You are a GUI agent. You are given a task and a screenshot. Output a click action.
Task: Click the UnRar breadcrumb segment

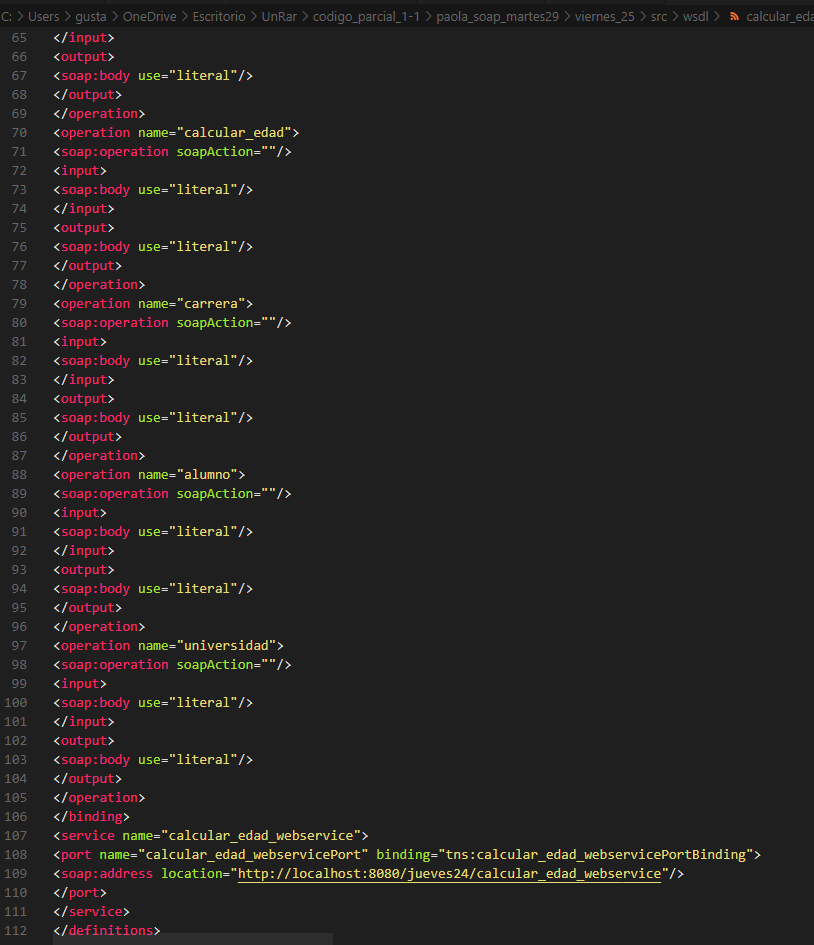(x=280, y=17)
